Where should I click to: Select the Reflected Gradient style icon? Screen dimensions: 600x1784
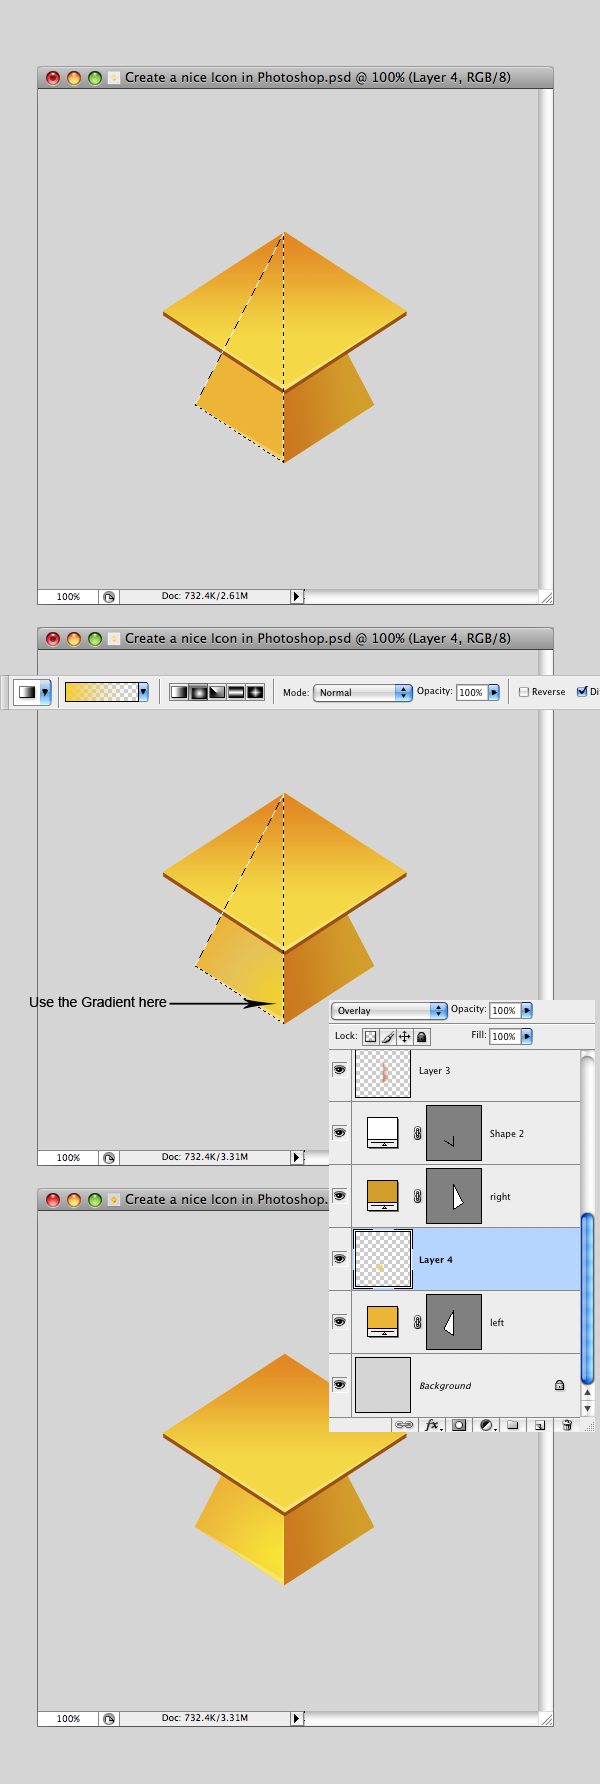[236, 692]
